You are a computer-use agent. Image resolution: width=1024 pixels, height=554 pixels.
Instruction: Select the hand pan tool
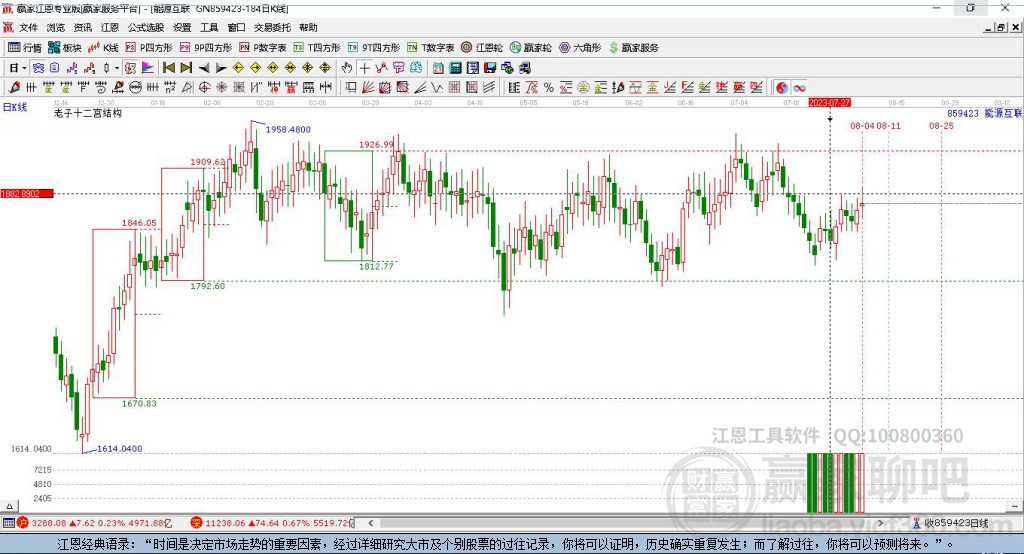(347, 68)
